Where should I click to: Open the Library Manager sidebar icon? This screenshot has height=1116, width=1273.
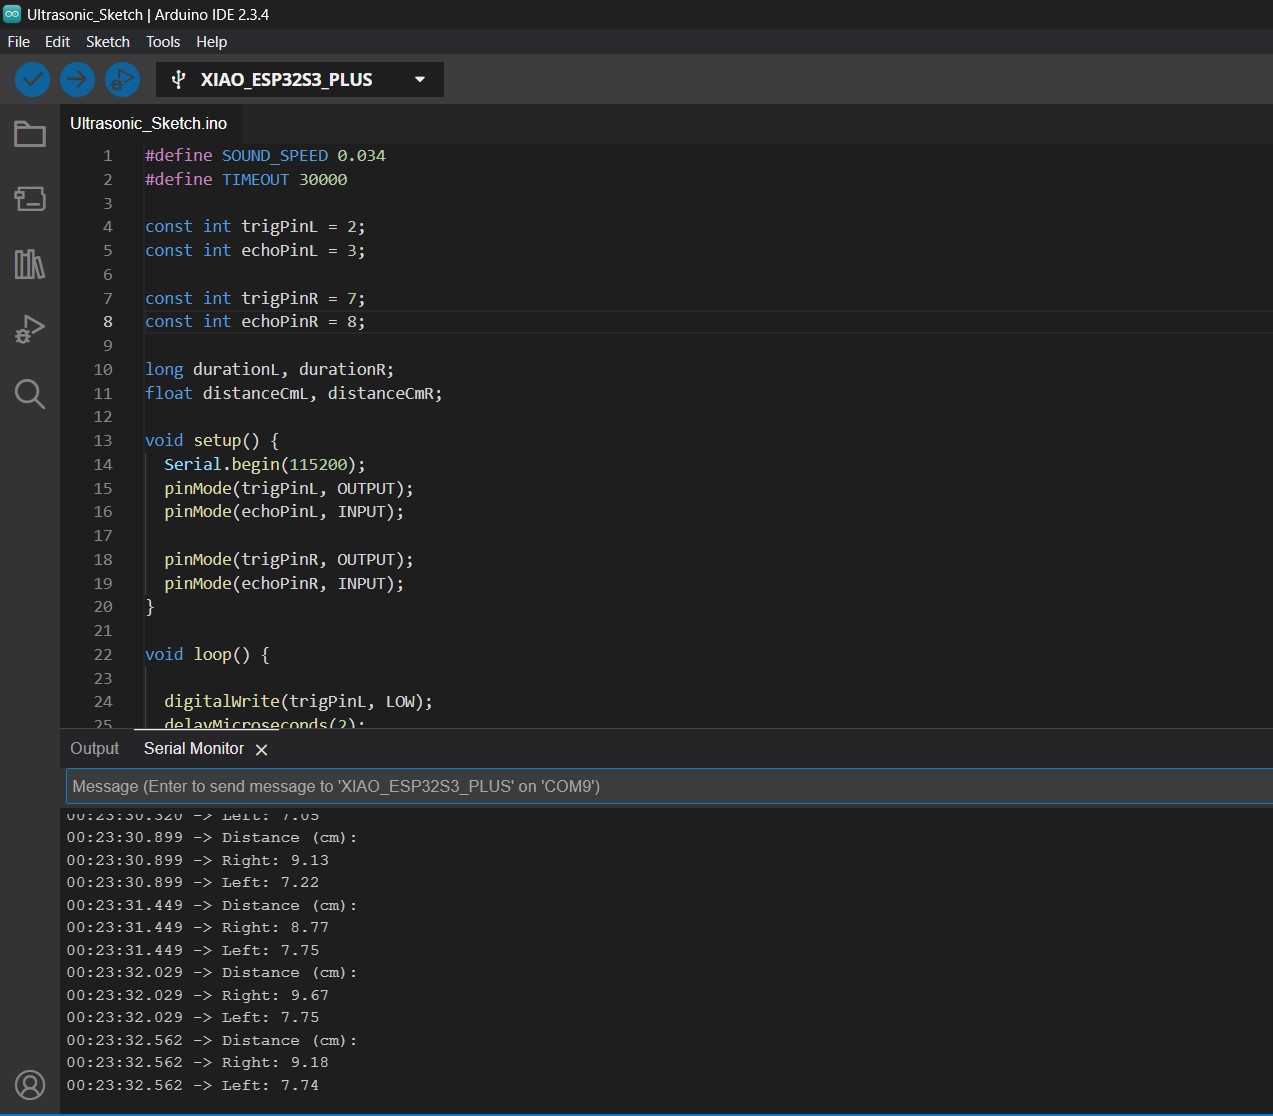tap(29, 263)
